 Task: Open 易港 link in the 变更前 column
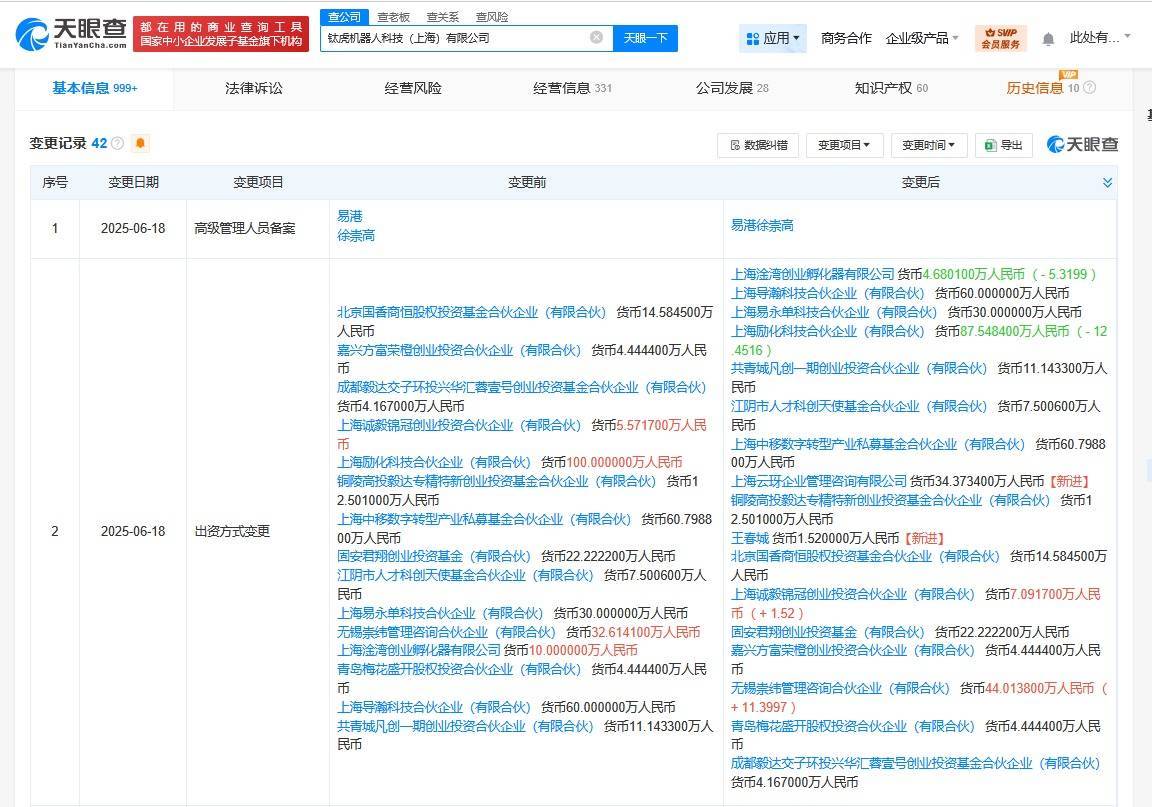tap(350, 216)
